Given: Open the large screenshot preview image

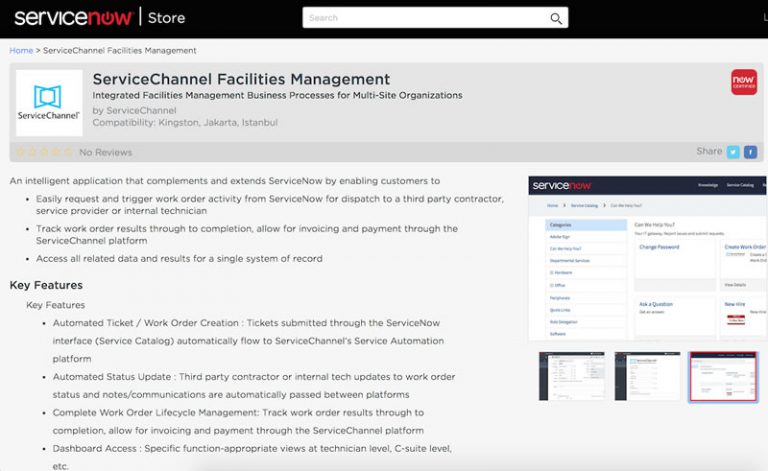Looking at the screenshot, I should click(x=648, y=258).
